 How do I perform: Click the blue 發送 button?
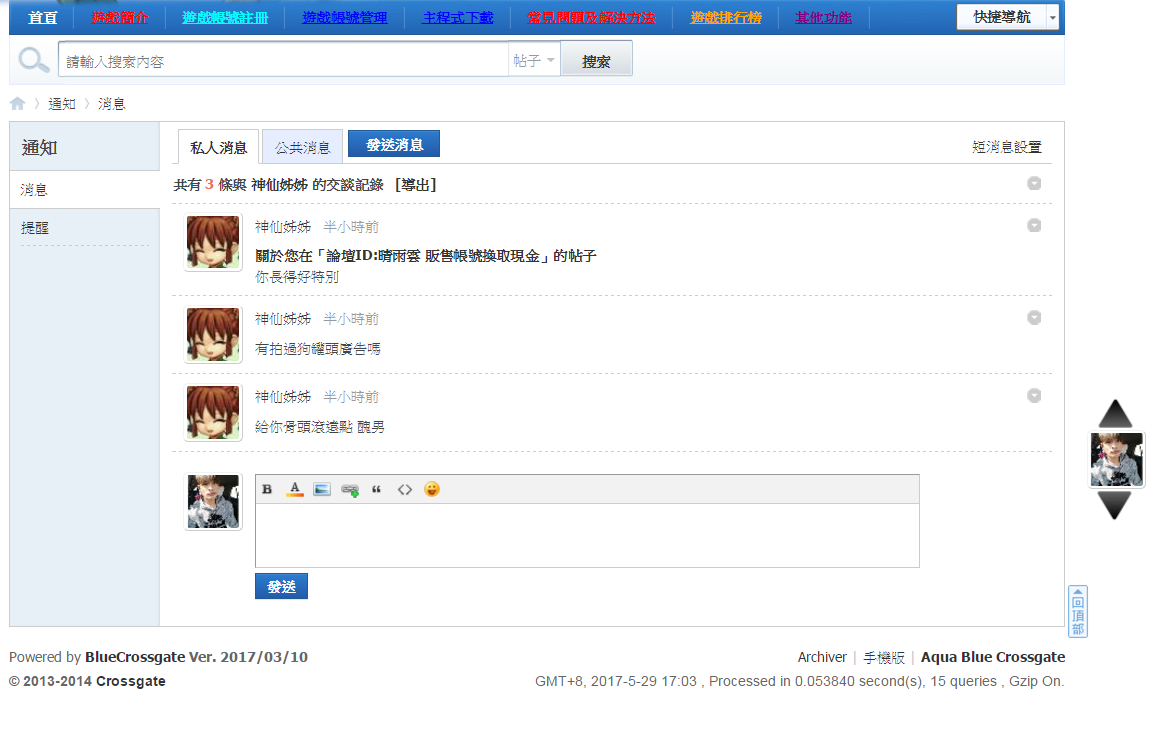point(281,586)
